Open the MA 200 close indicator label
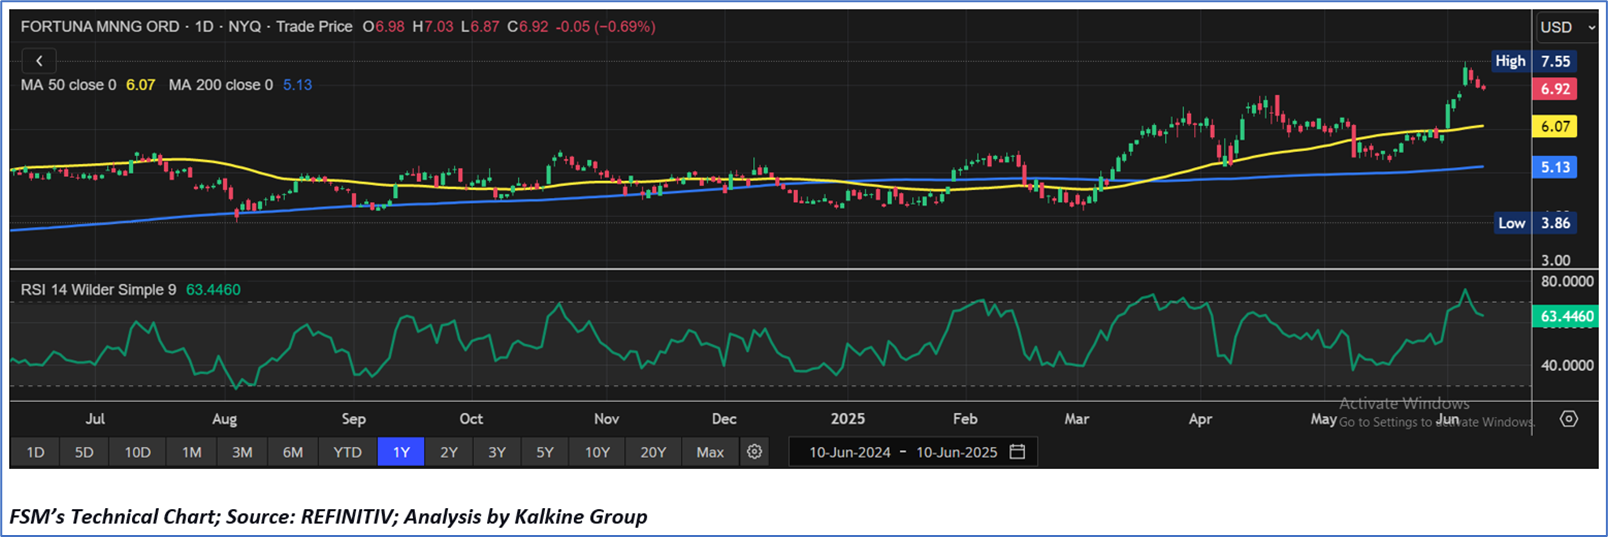Image resolution: width=1608 pixels, height=537 pixels. click(x=220, y=85)
